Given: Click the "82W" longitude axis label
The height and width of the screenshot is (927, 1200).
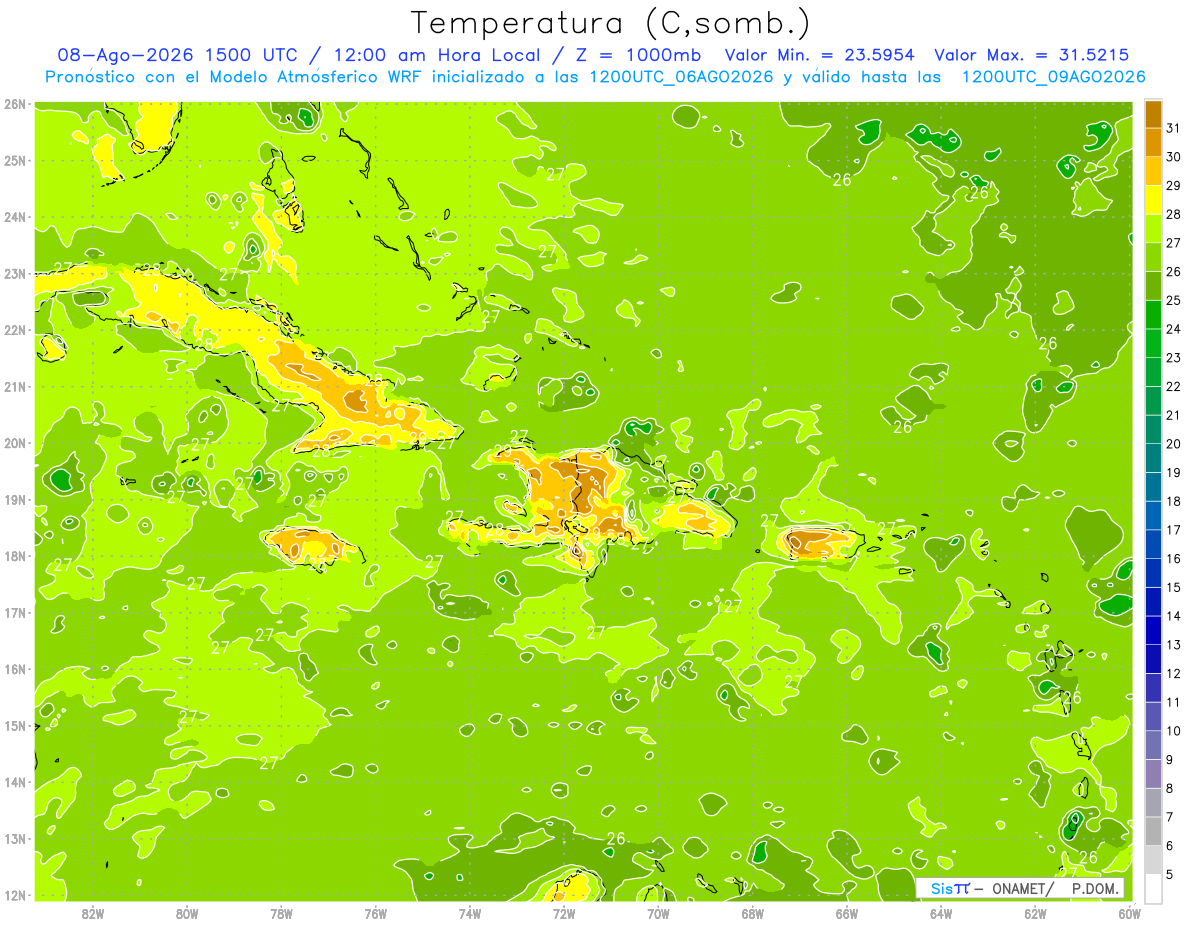Looking at the screenshot, I should (x=93, y=913).
